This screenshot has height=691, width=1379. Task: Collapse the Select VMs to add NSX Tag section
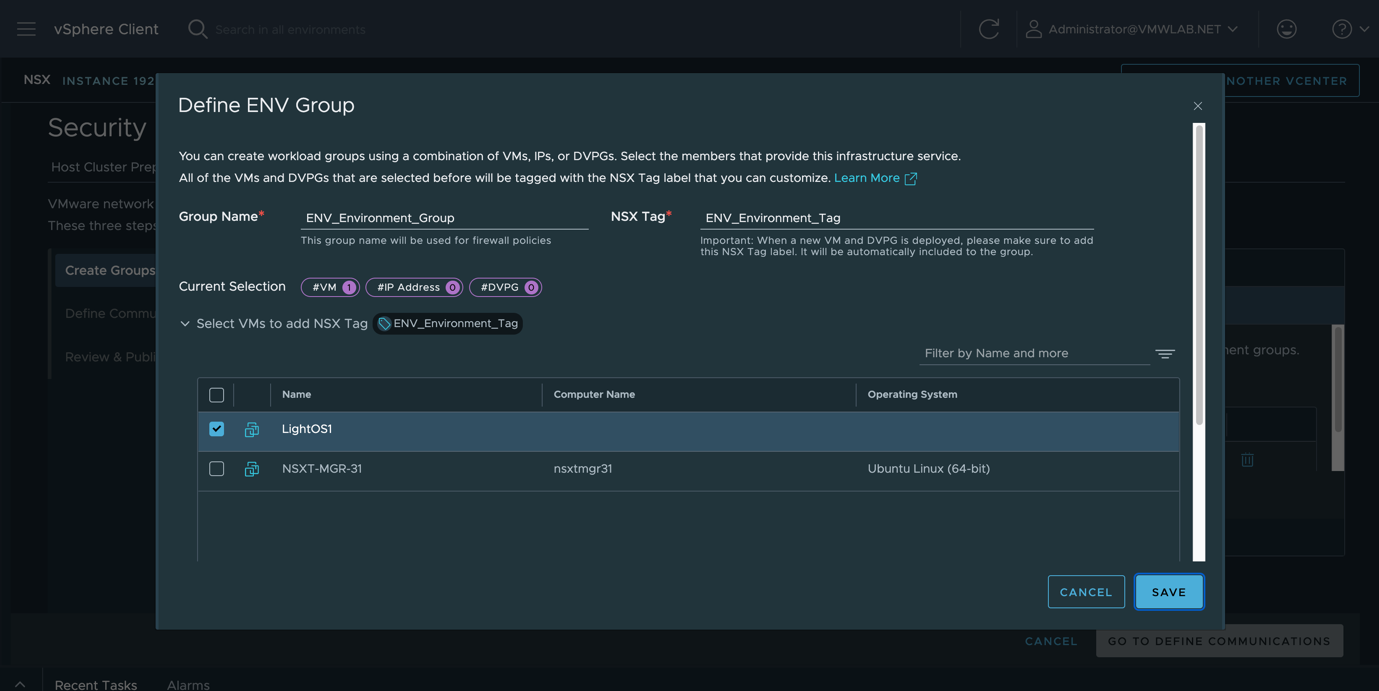point(185,324)
